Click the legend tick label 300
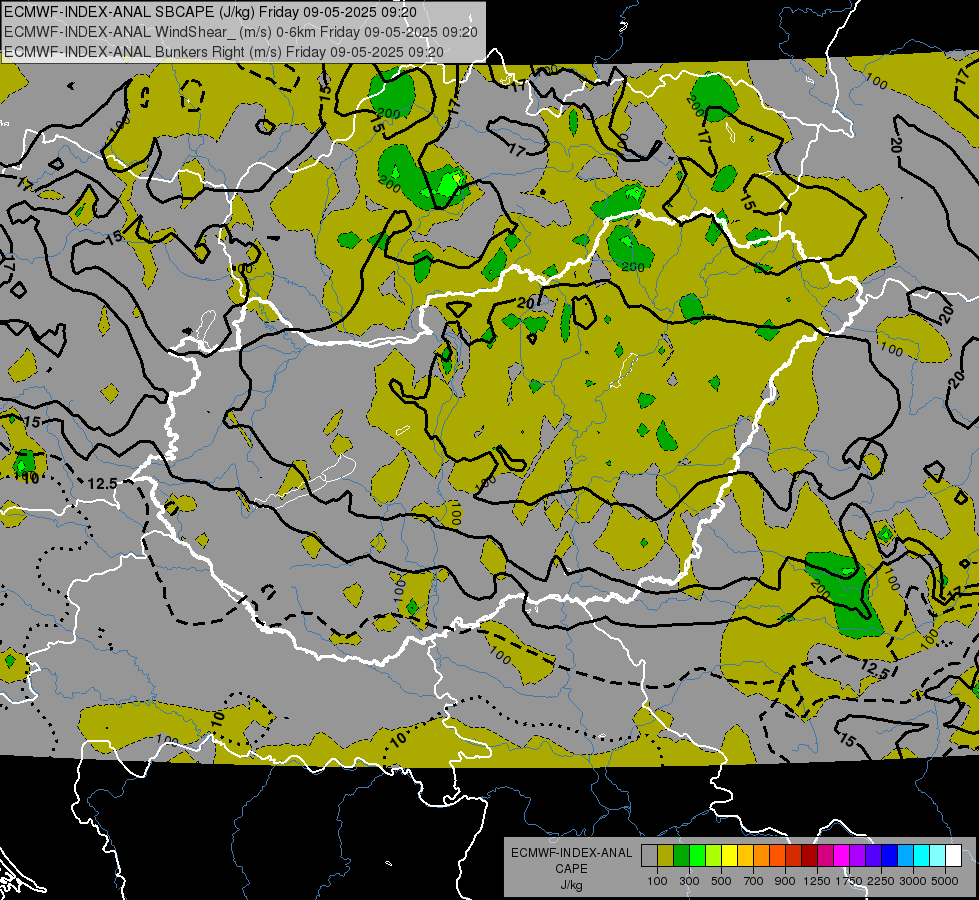The image size is (979, 900). [689, 881]
